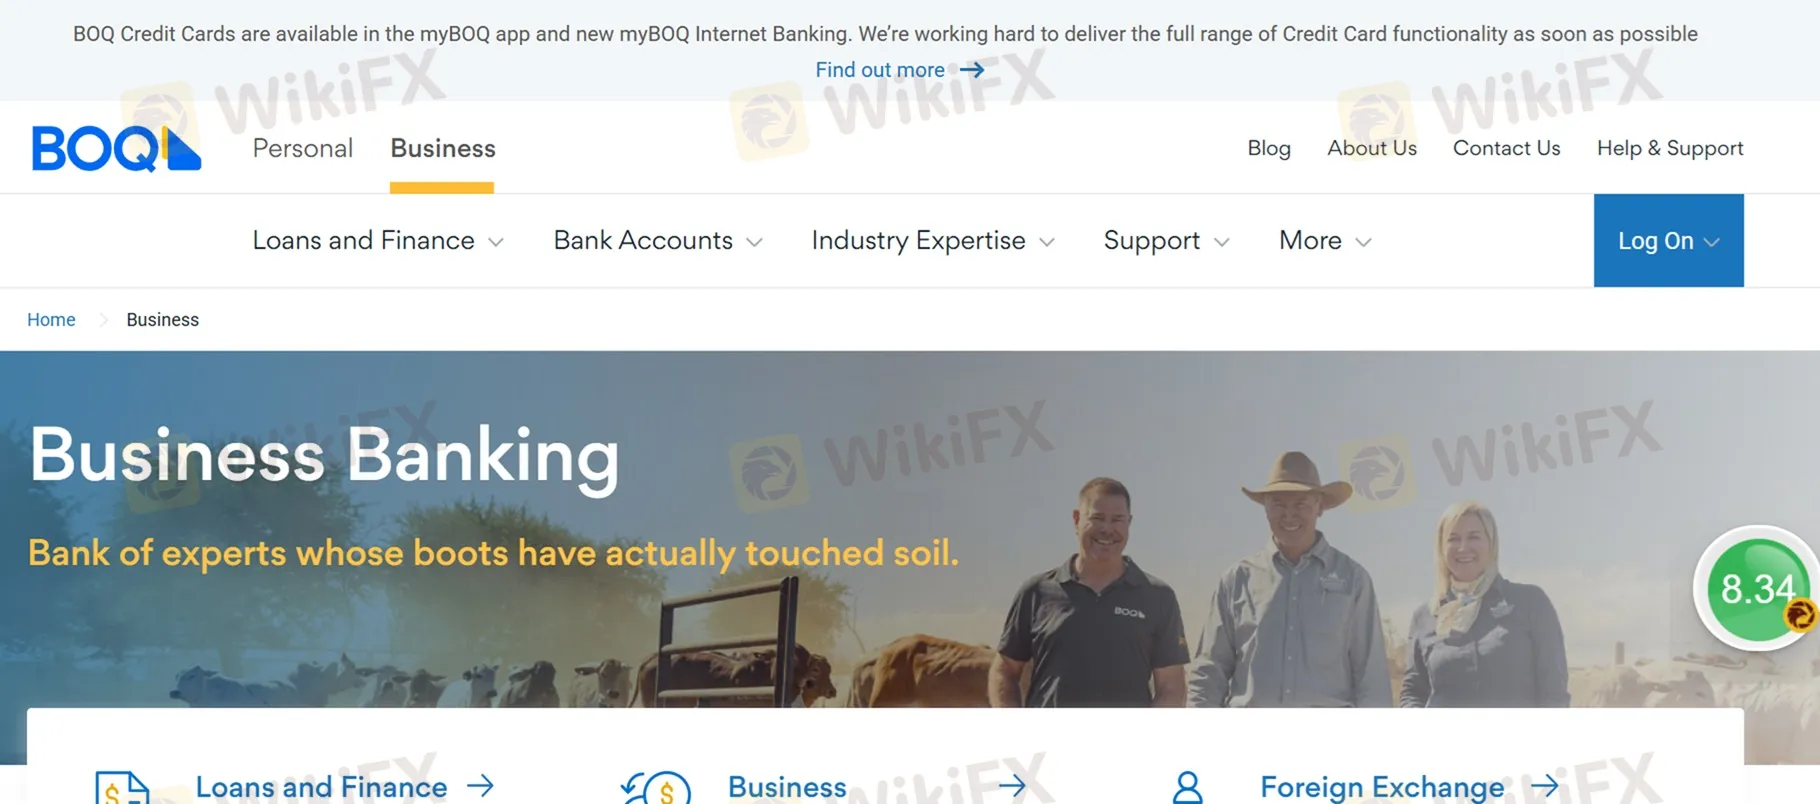The width and height of the screenshot is (1820, 804).
Task: Click the arrow beside Loans and Finance card
Action: (481, 786)
